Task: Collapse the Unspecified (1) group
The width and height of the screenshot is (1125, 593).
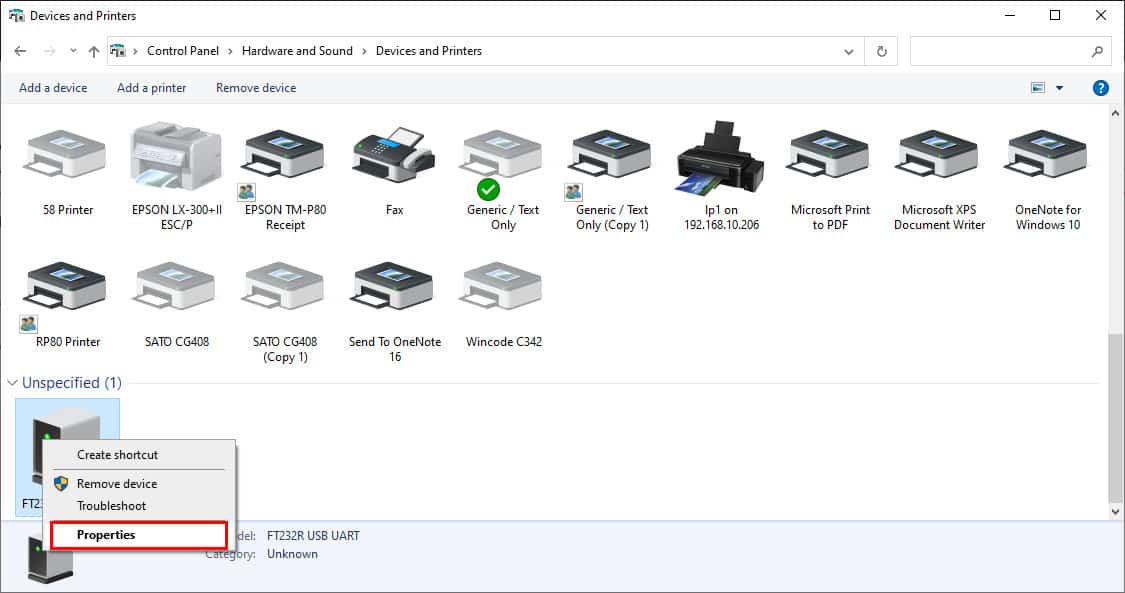Action: click(12, 383)
